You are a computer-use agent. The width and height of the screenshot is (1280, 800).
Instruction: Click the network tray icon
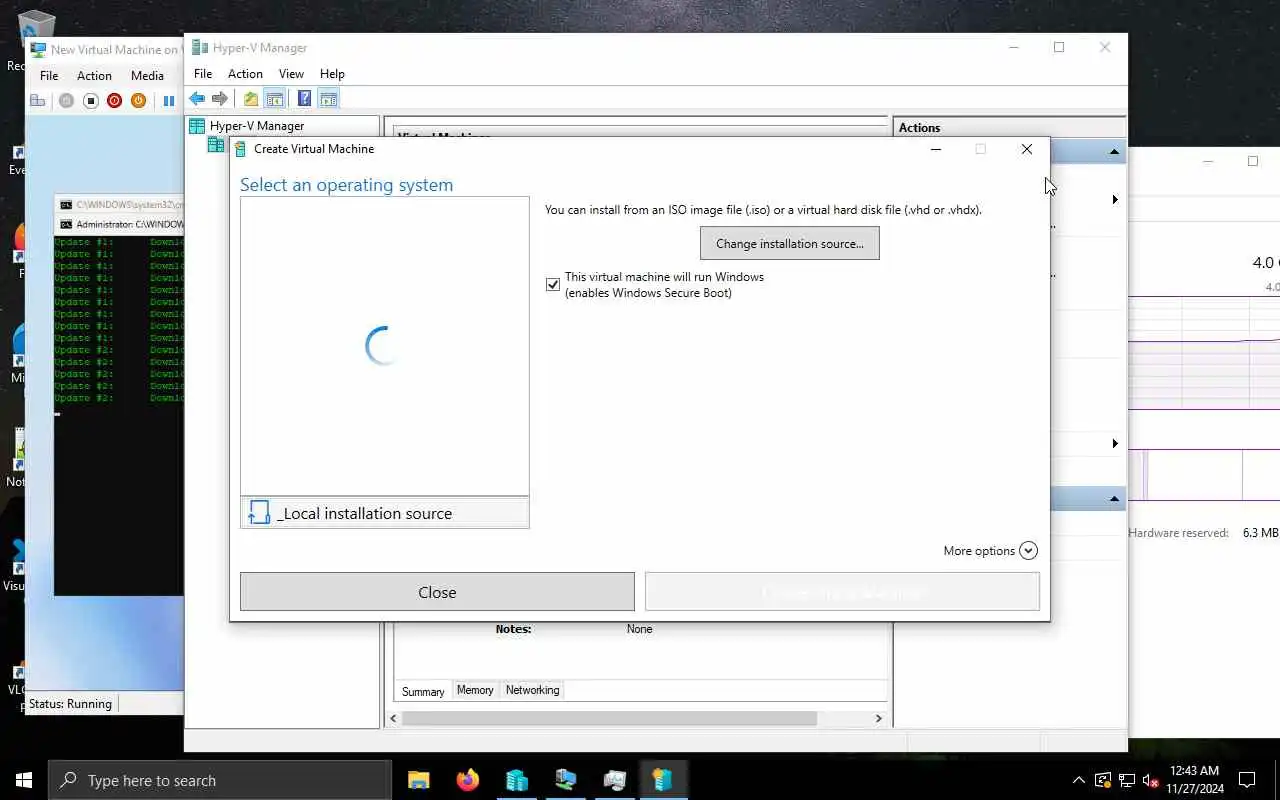pyautogui.click(x=1126, y=780)
